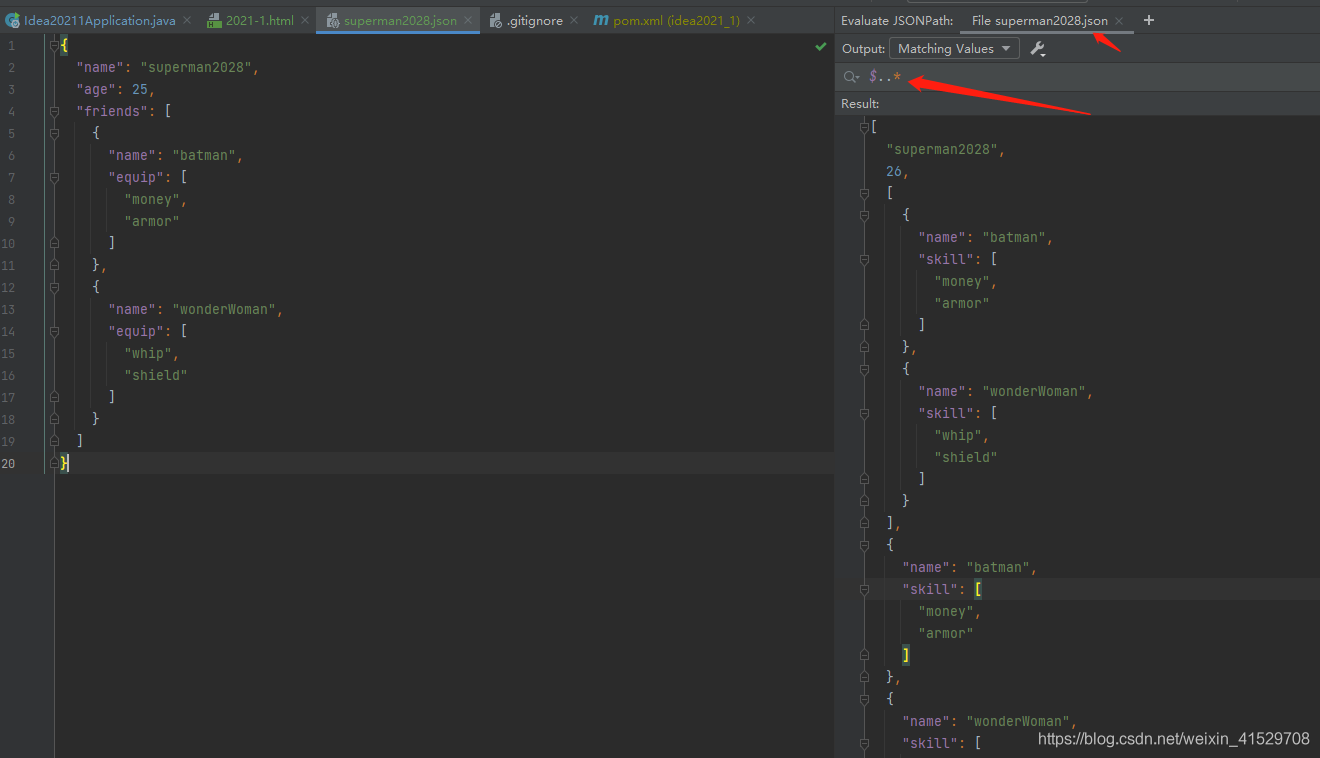Collapse the batman equip array fold marker
Image resolution: width=1320 pixels, height=758 pixels.
click(54, 177)
